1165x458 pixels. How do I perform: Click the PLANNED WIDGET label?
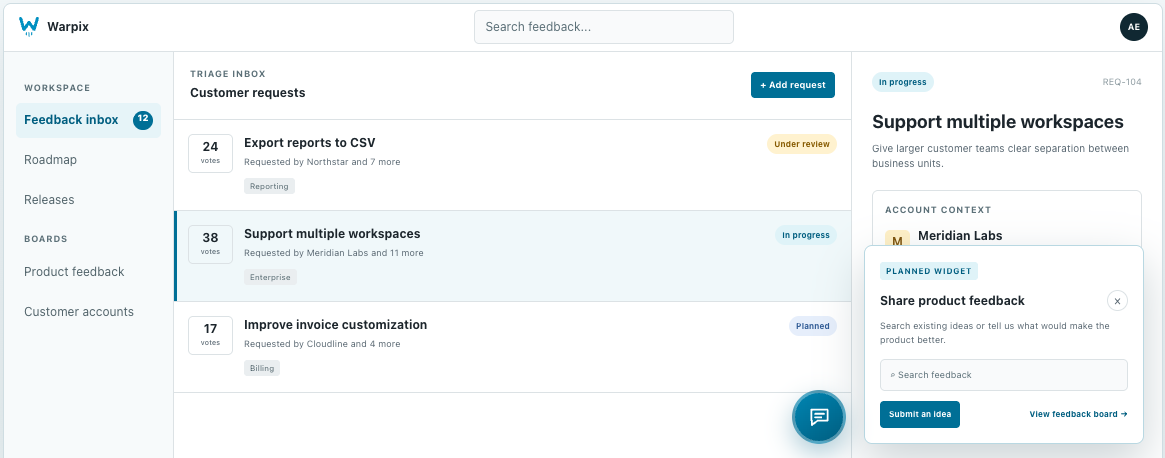929,271
